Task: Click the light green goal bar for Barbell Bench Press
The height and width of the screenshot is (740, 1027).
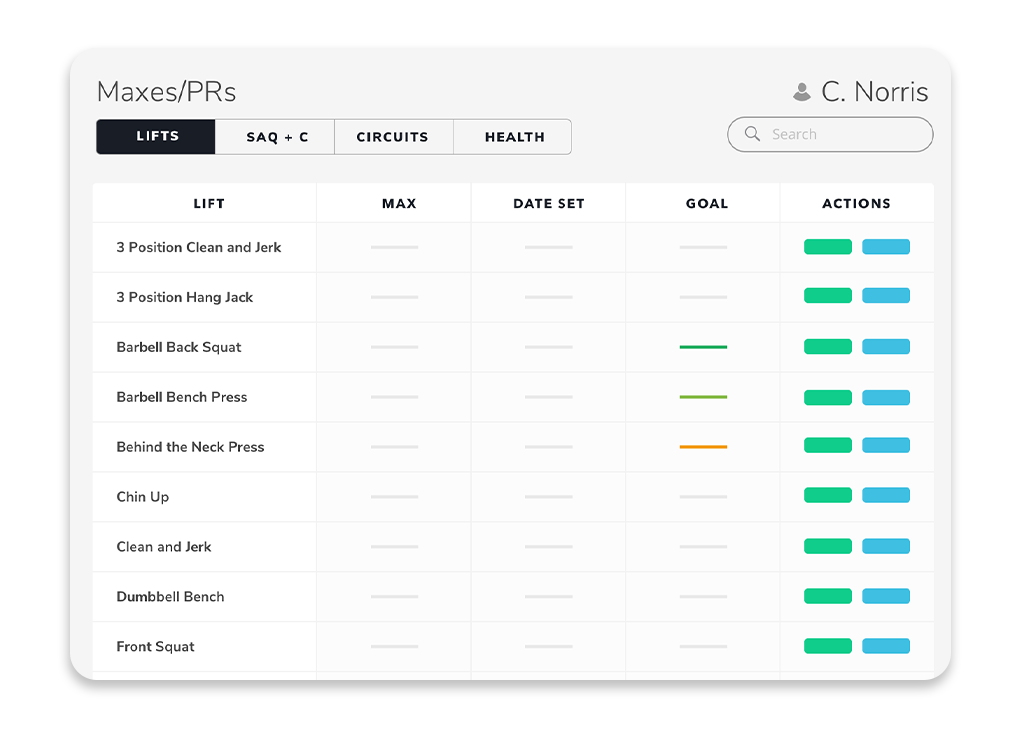Action: pos(703,397)
